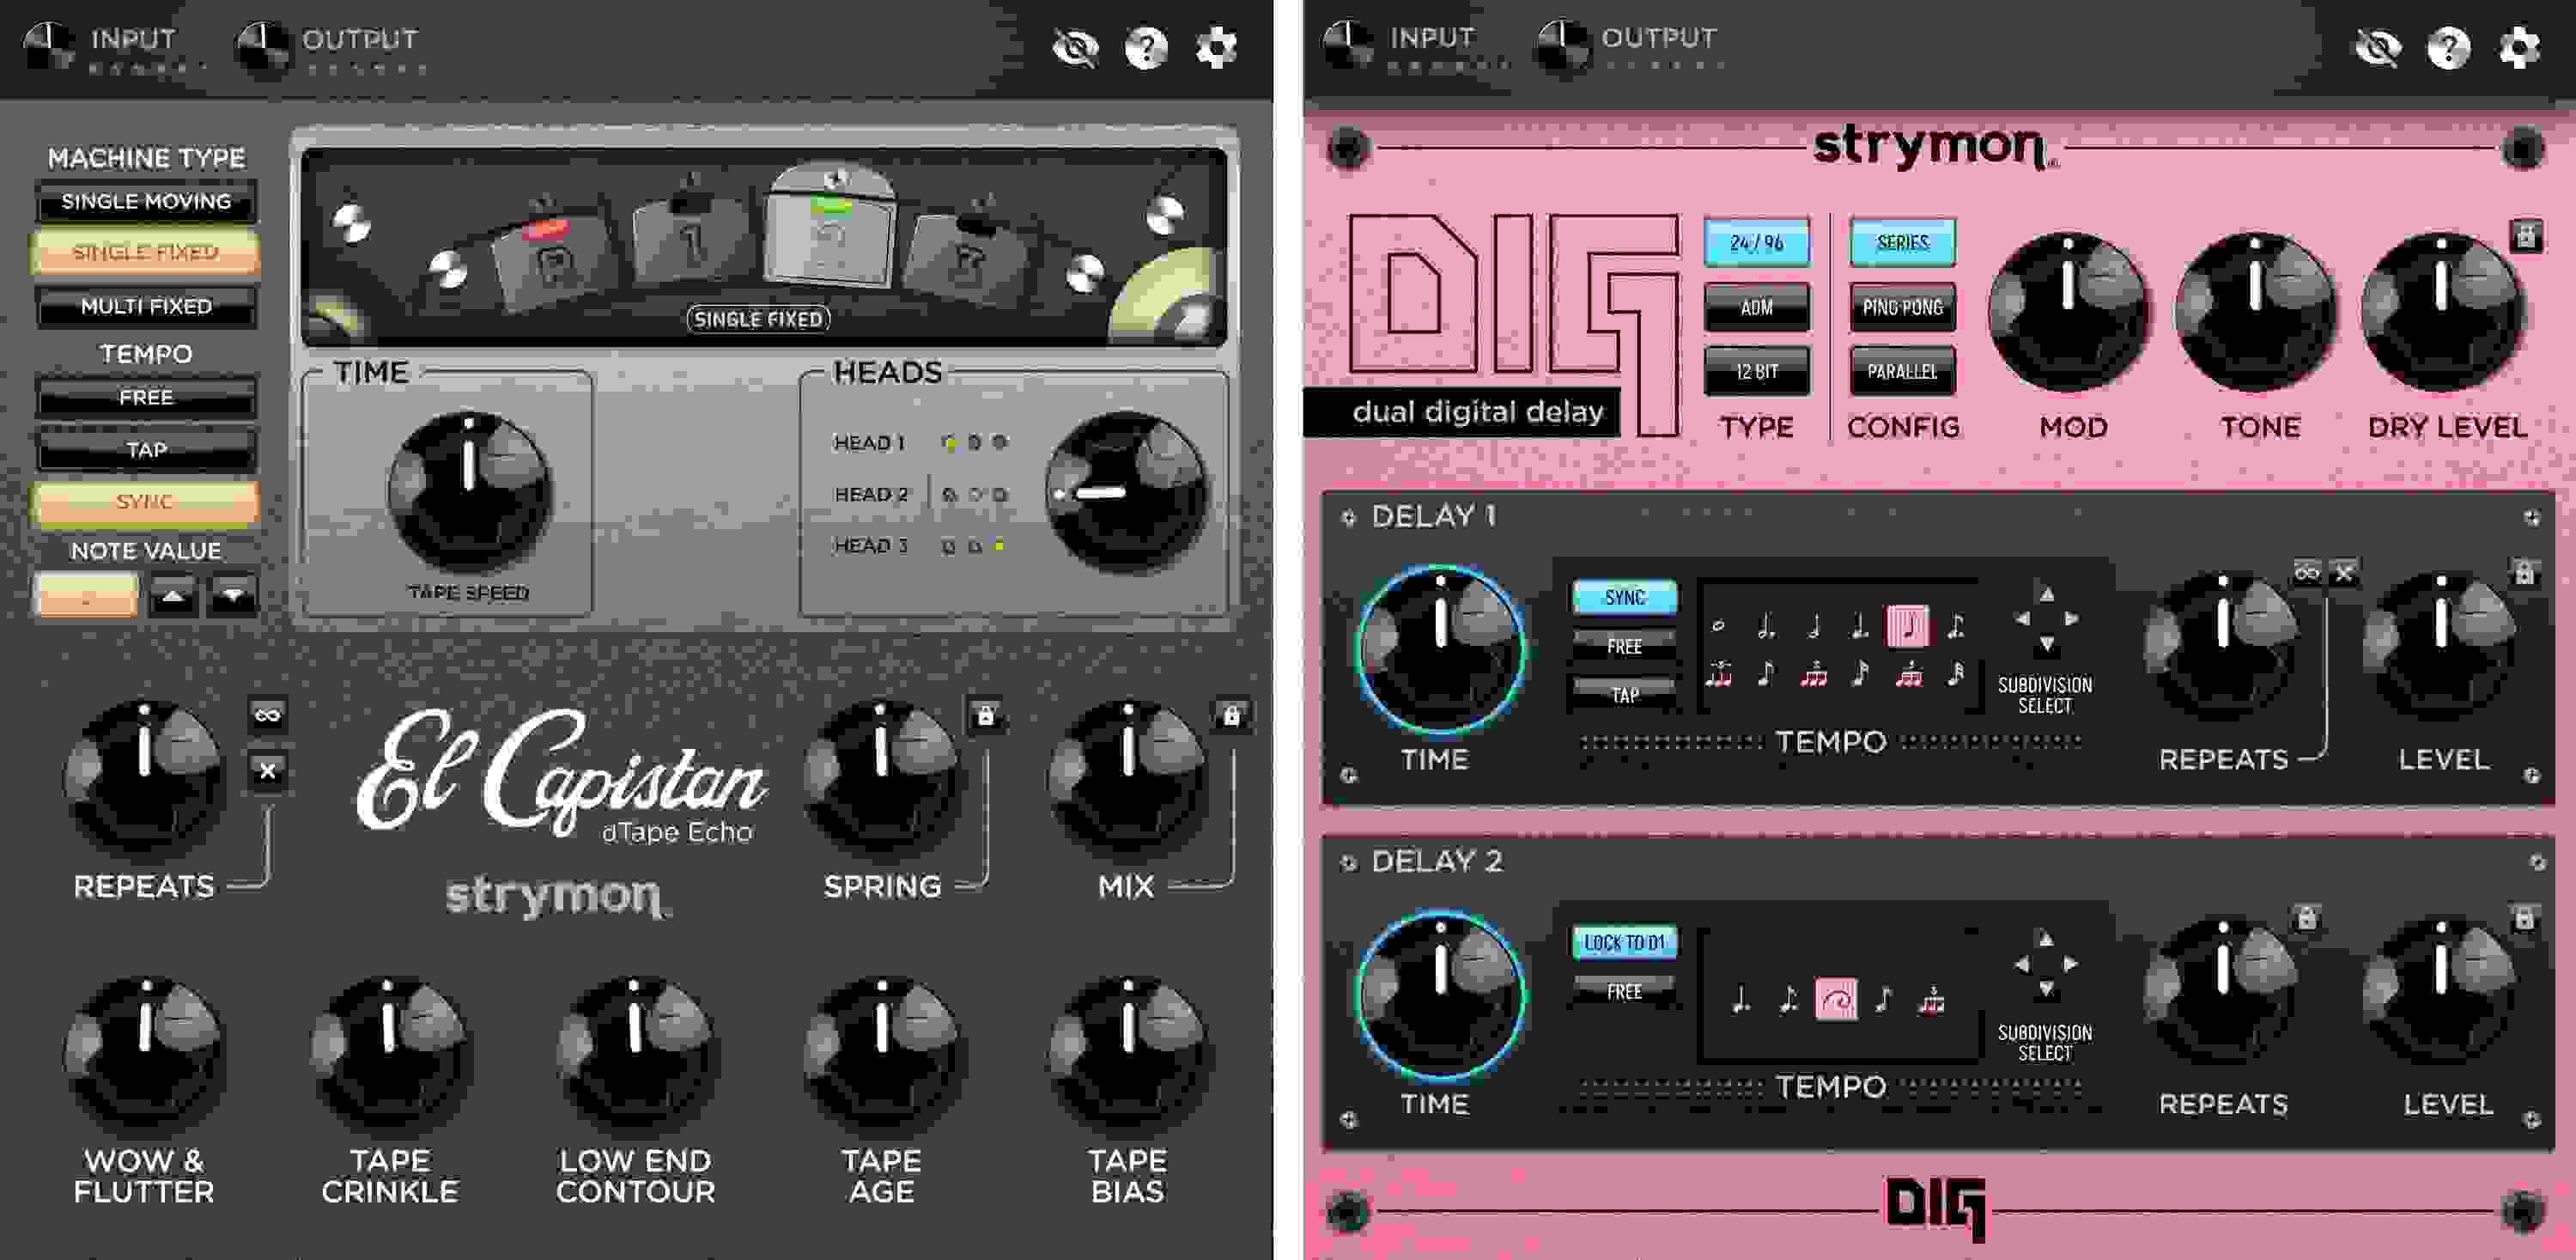Switch Delay 1 tempo to TAP mode
Screen dimensions: 2576x1260
tap(1625, 692)
